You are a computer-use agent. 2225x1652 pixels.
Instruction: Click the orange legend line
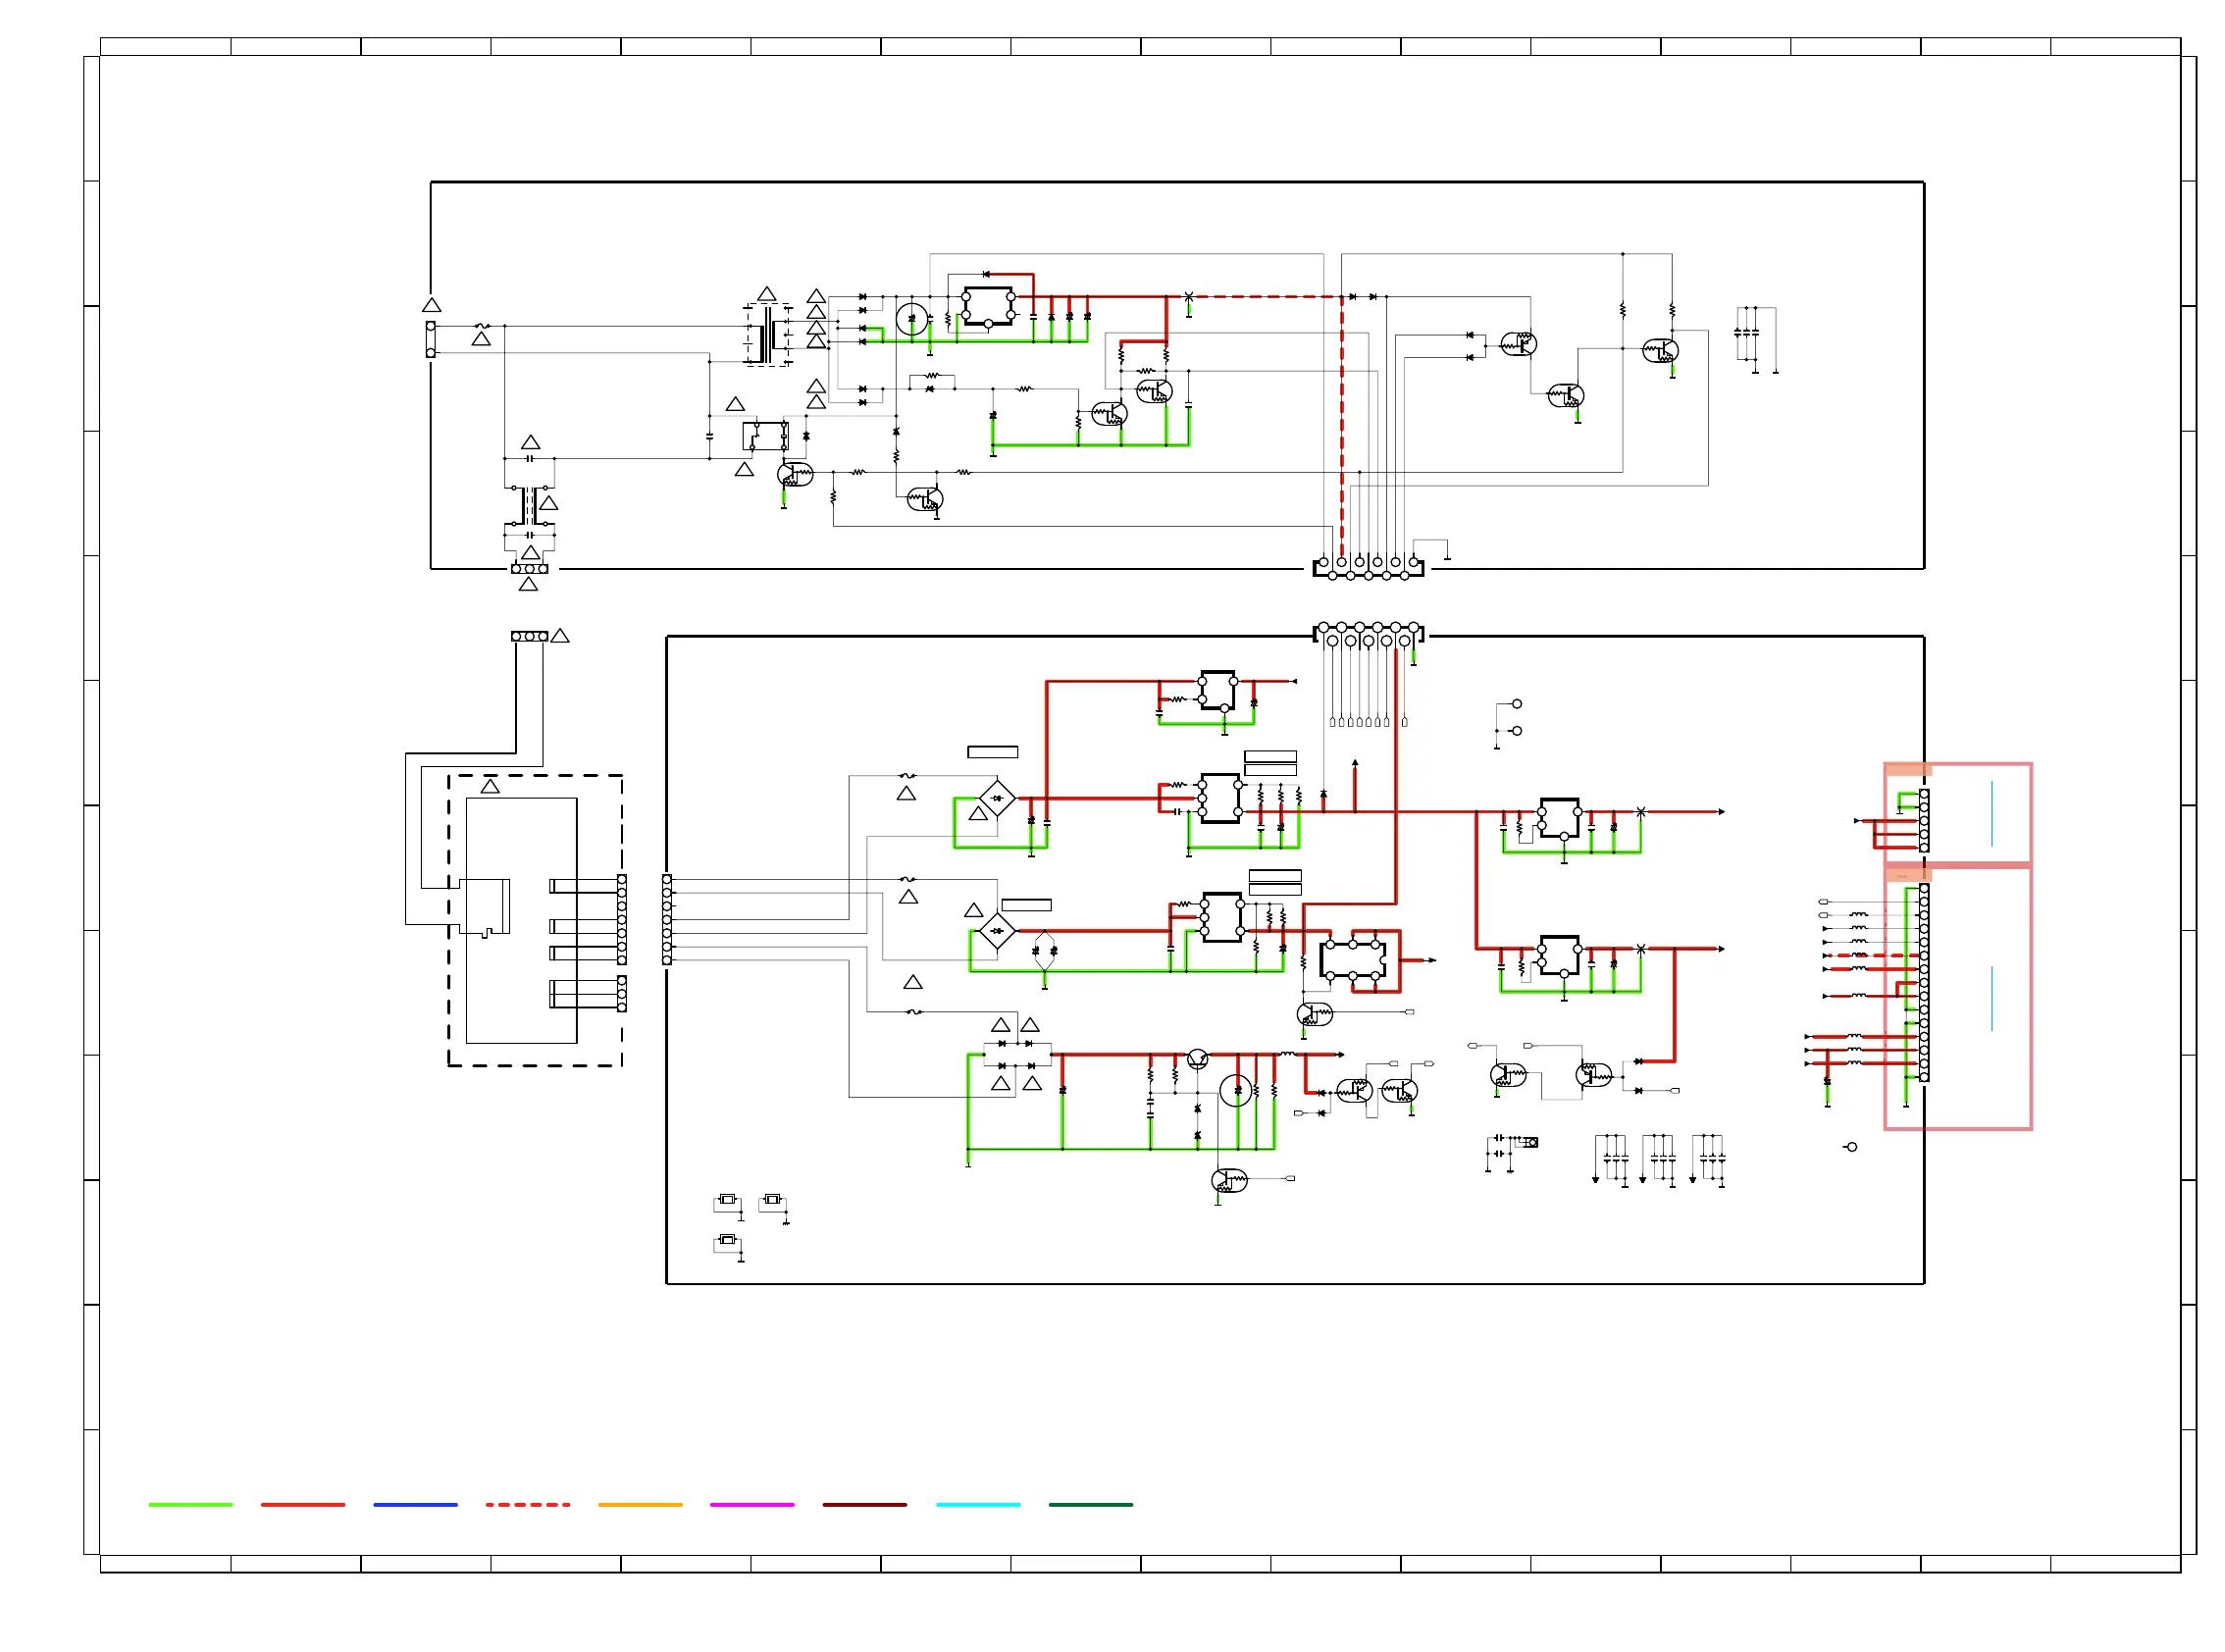[640, 1504]
